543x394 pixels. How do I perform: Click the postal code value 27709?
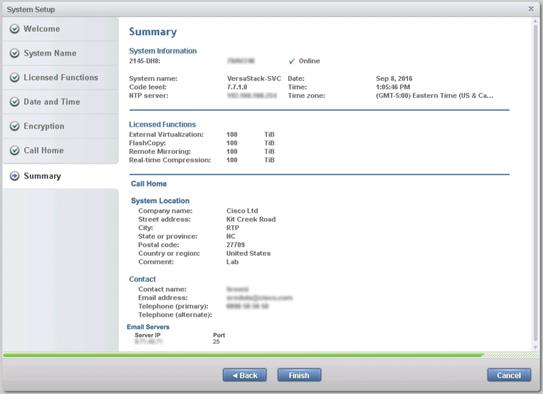(235, 245)
